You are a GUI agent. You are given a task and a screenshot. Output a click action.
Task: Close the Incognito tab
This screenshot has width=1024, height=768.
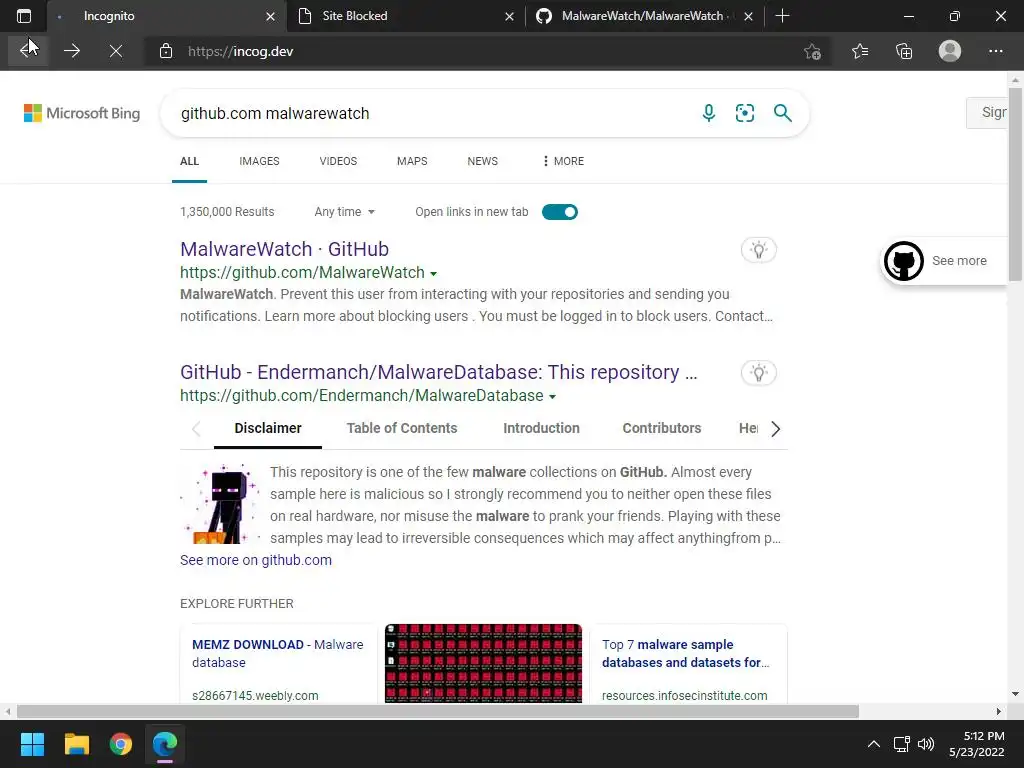[x=270, y=16]
